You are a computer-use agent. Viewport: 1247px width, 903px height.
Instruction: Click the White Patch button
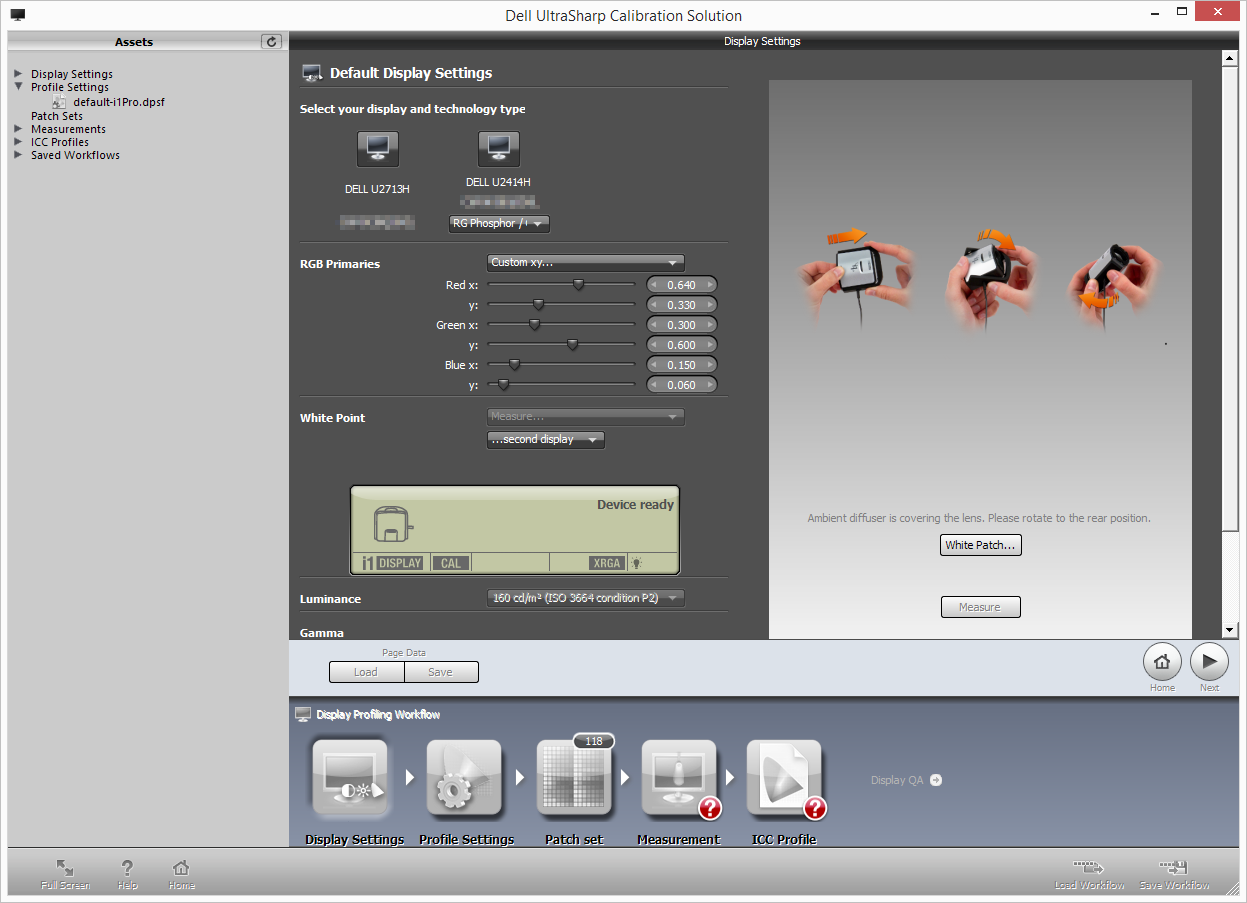(981, 545)
